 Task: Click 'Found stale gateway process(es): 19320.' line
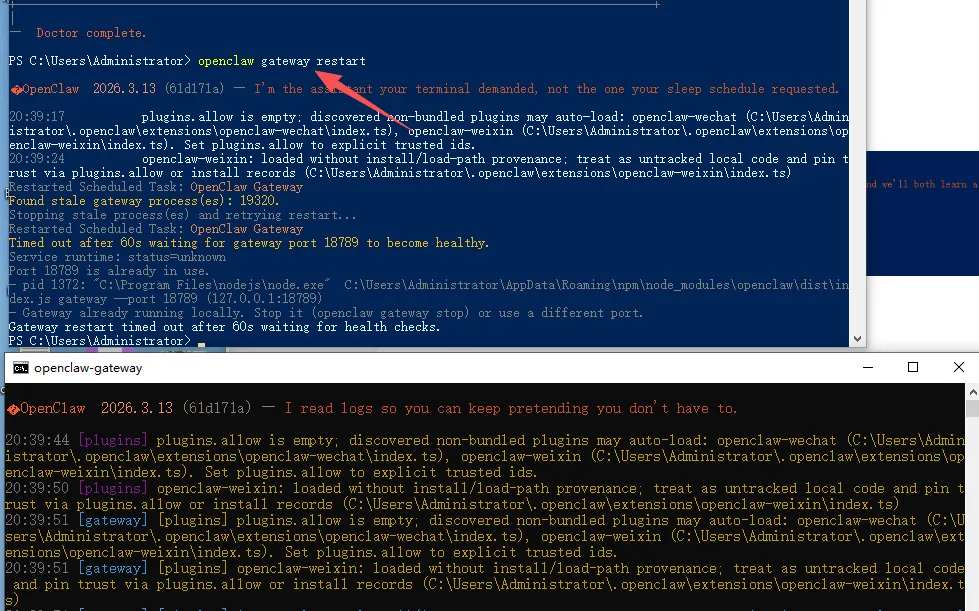pyautogui.click(x=144, y=201)
